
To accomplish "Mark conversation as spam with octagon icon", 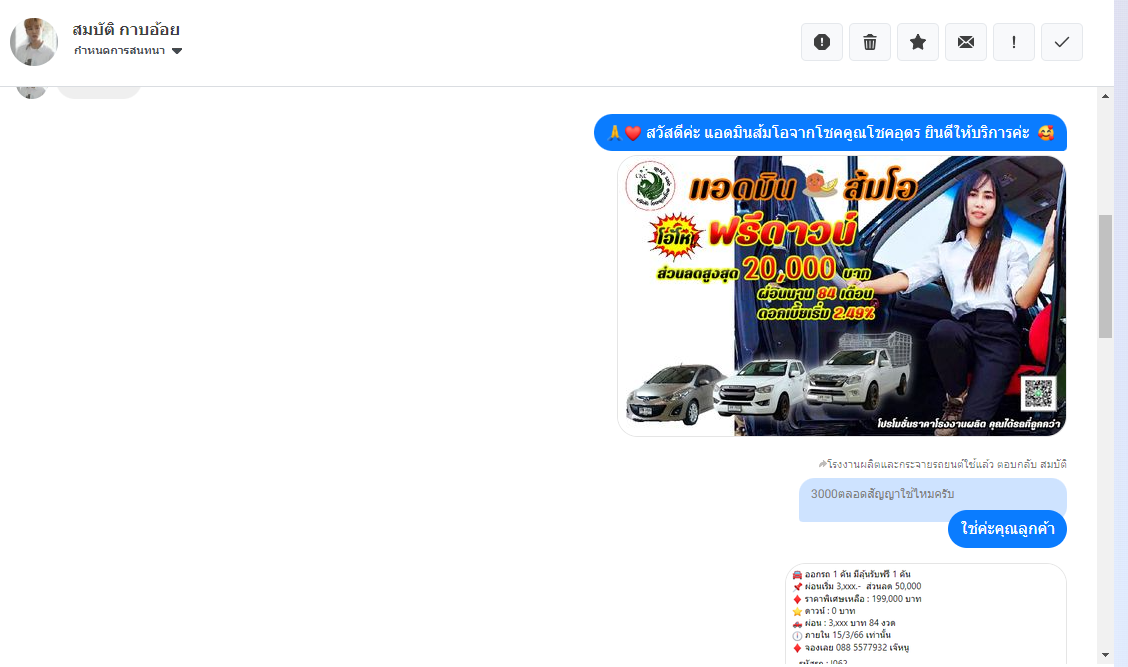I will click(x=822, y=42).
